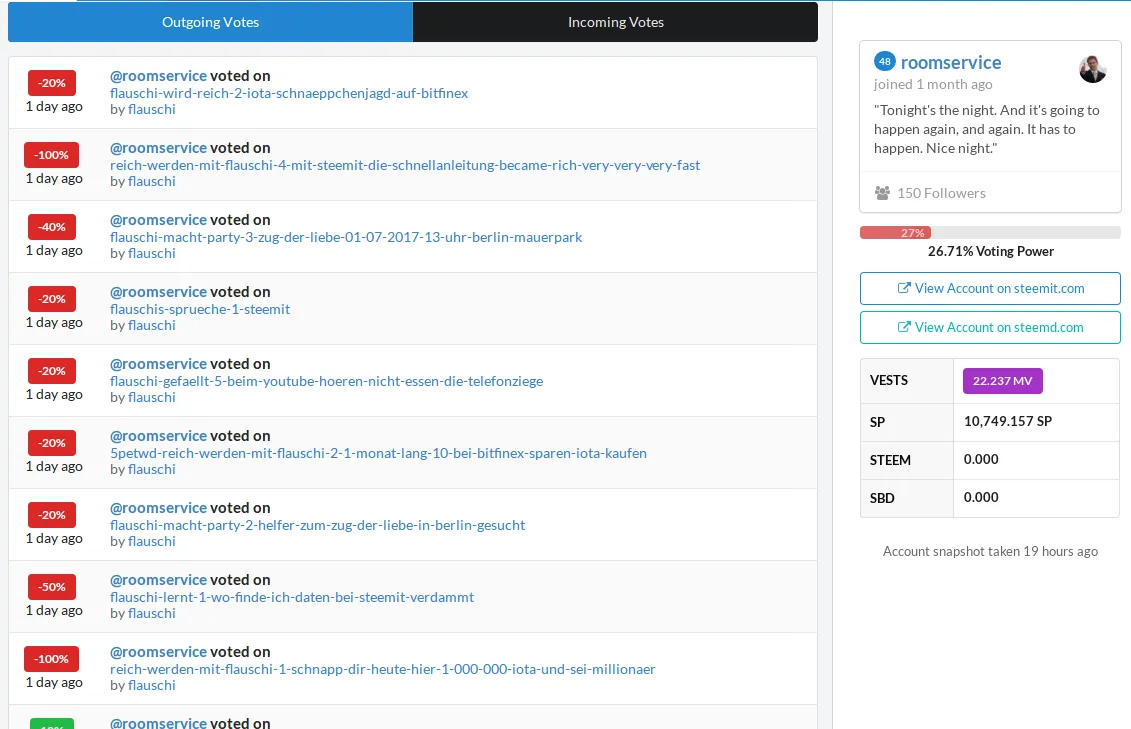Switch to the Incoming Votes tab
Viewport: 1131px width, 729px height.
point(615,22)
